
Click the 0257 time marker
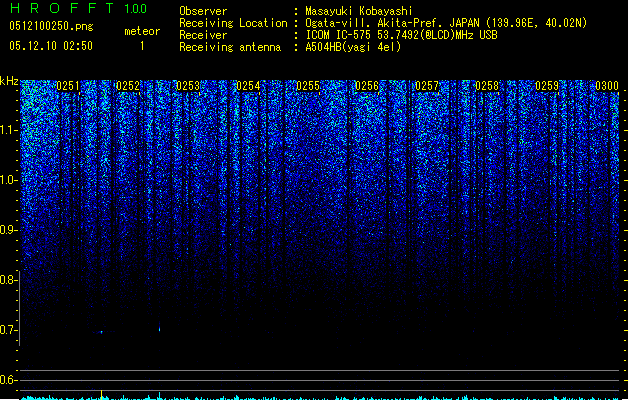click(x=427, y=86)
